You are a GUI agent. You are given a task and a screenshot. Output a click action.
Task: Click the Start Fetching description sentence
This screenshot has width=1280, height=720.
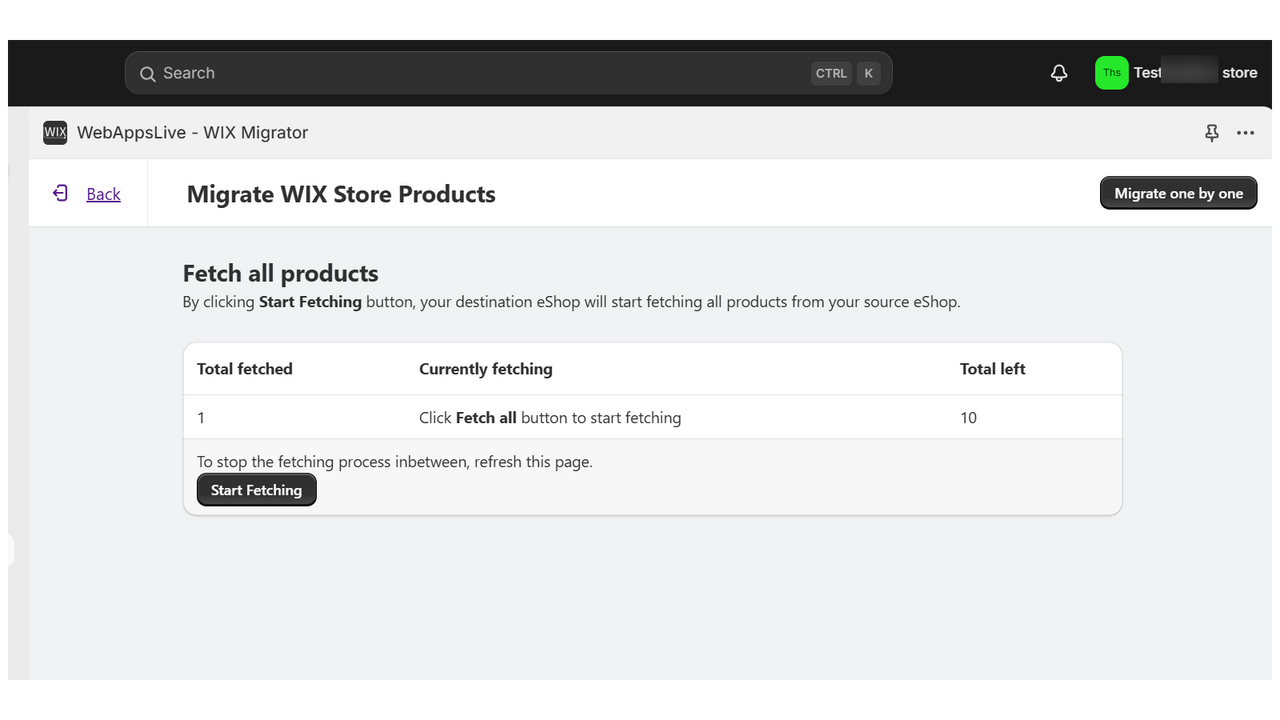click(571, 302)
